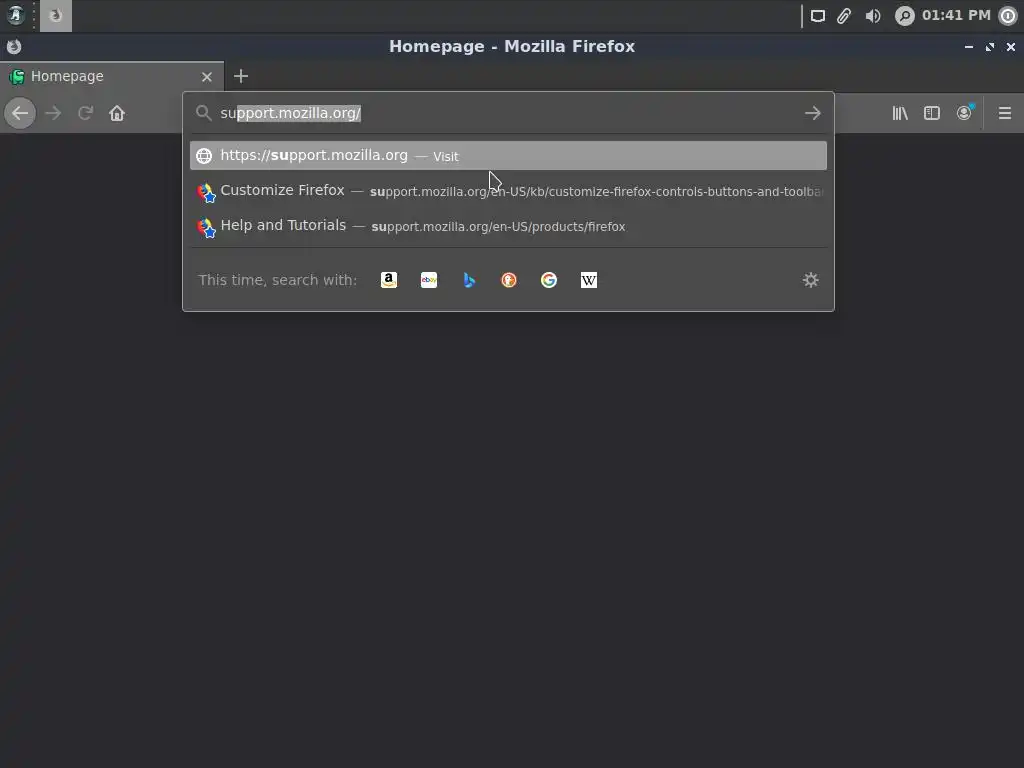Screen dimensions: 1024x768
Task: Open search settings gear icon
Action: 810,280
